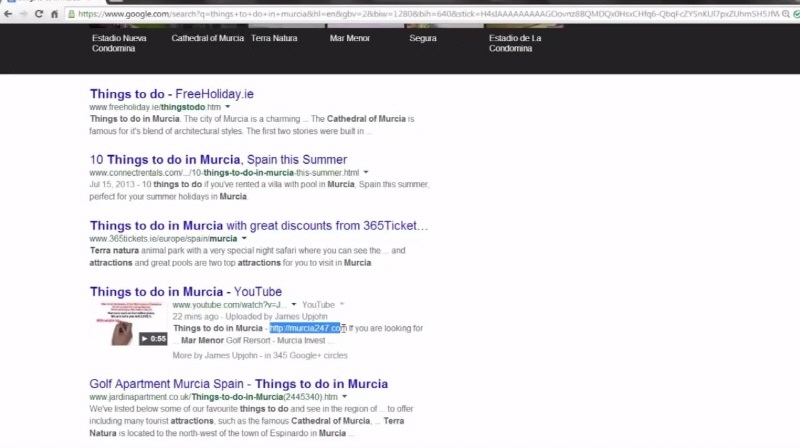Open the Golf Apartment Murcia Spain result

point(238,384)
